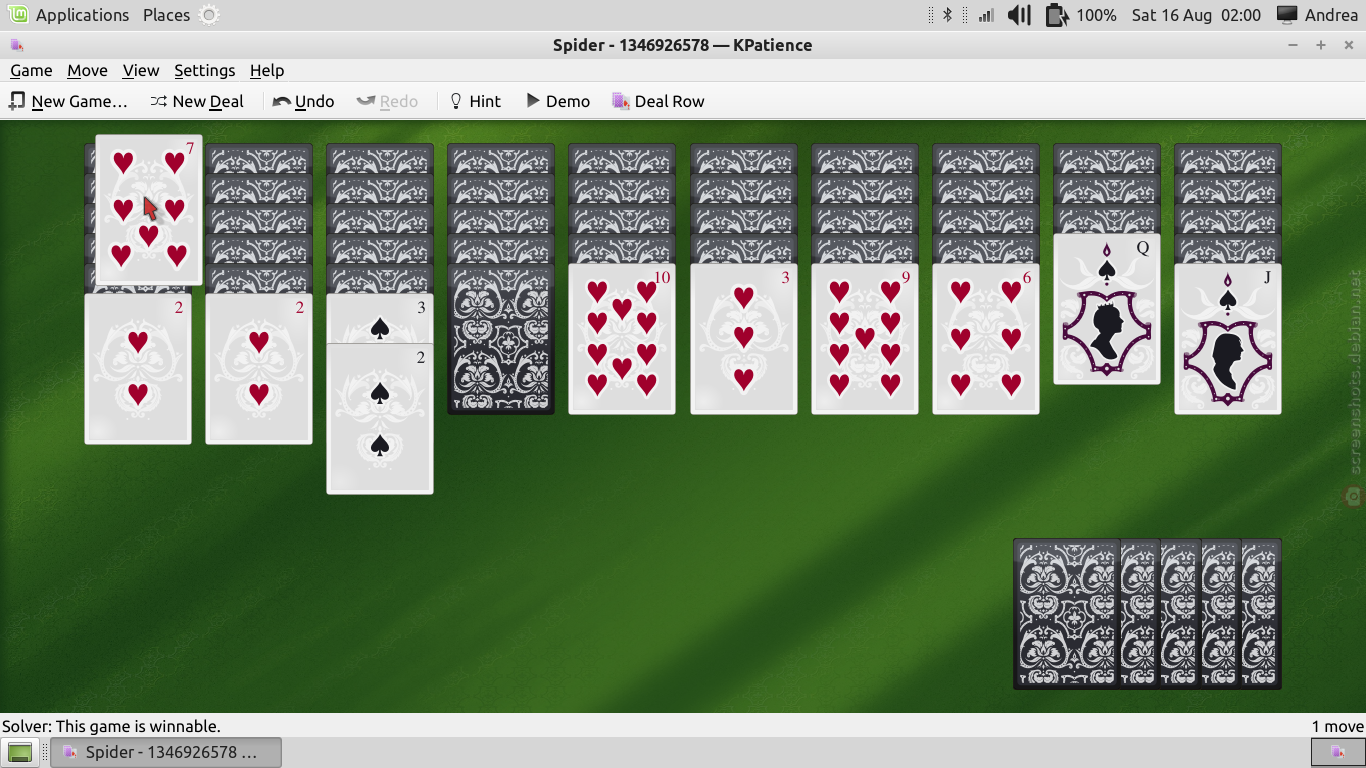Open the Help menu
The height and width of the screenshot is (768, 1366).
[x=267, y=70]
